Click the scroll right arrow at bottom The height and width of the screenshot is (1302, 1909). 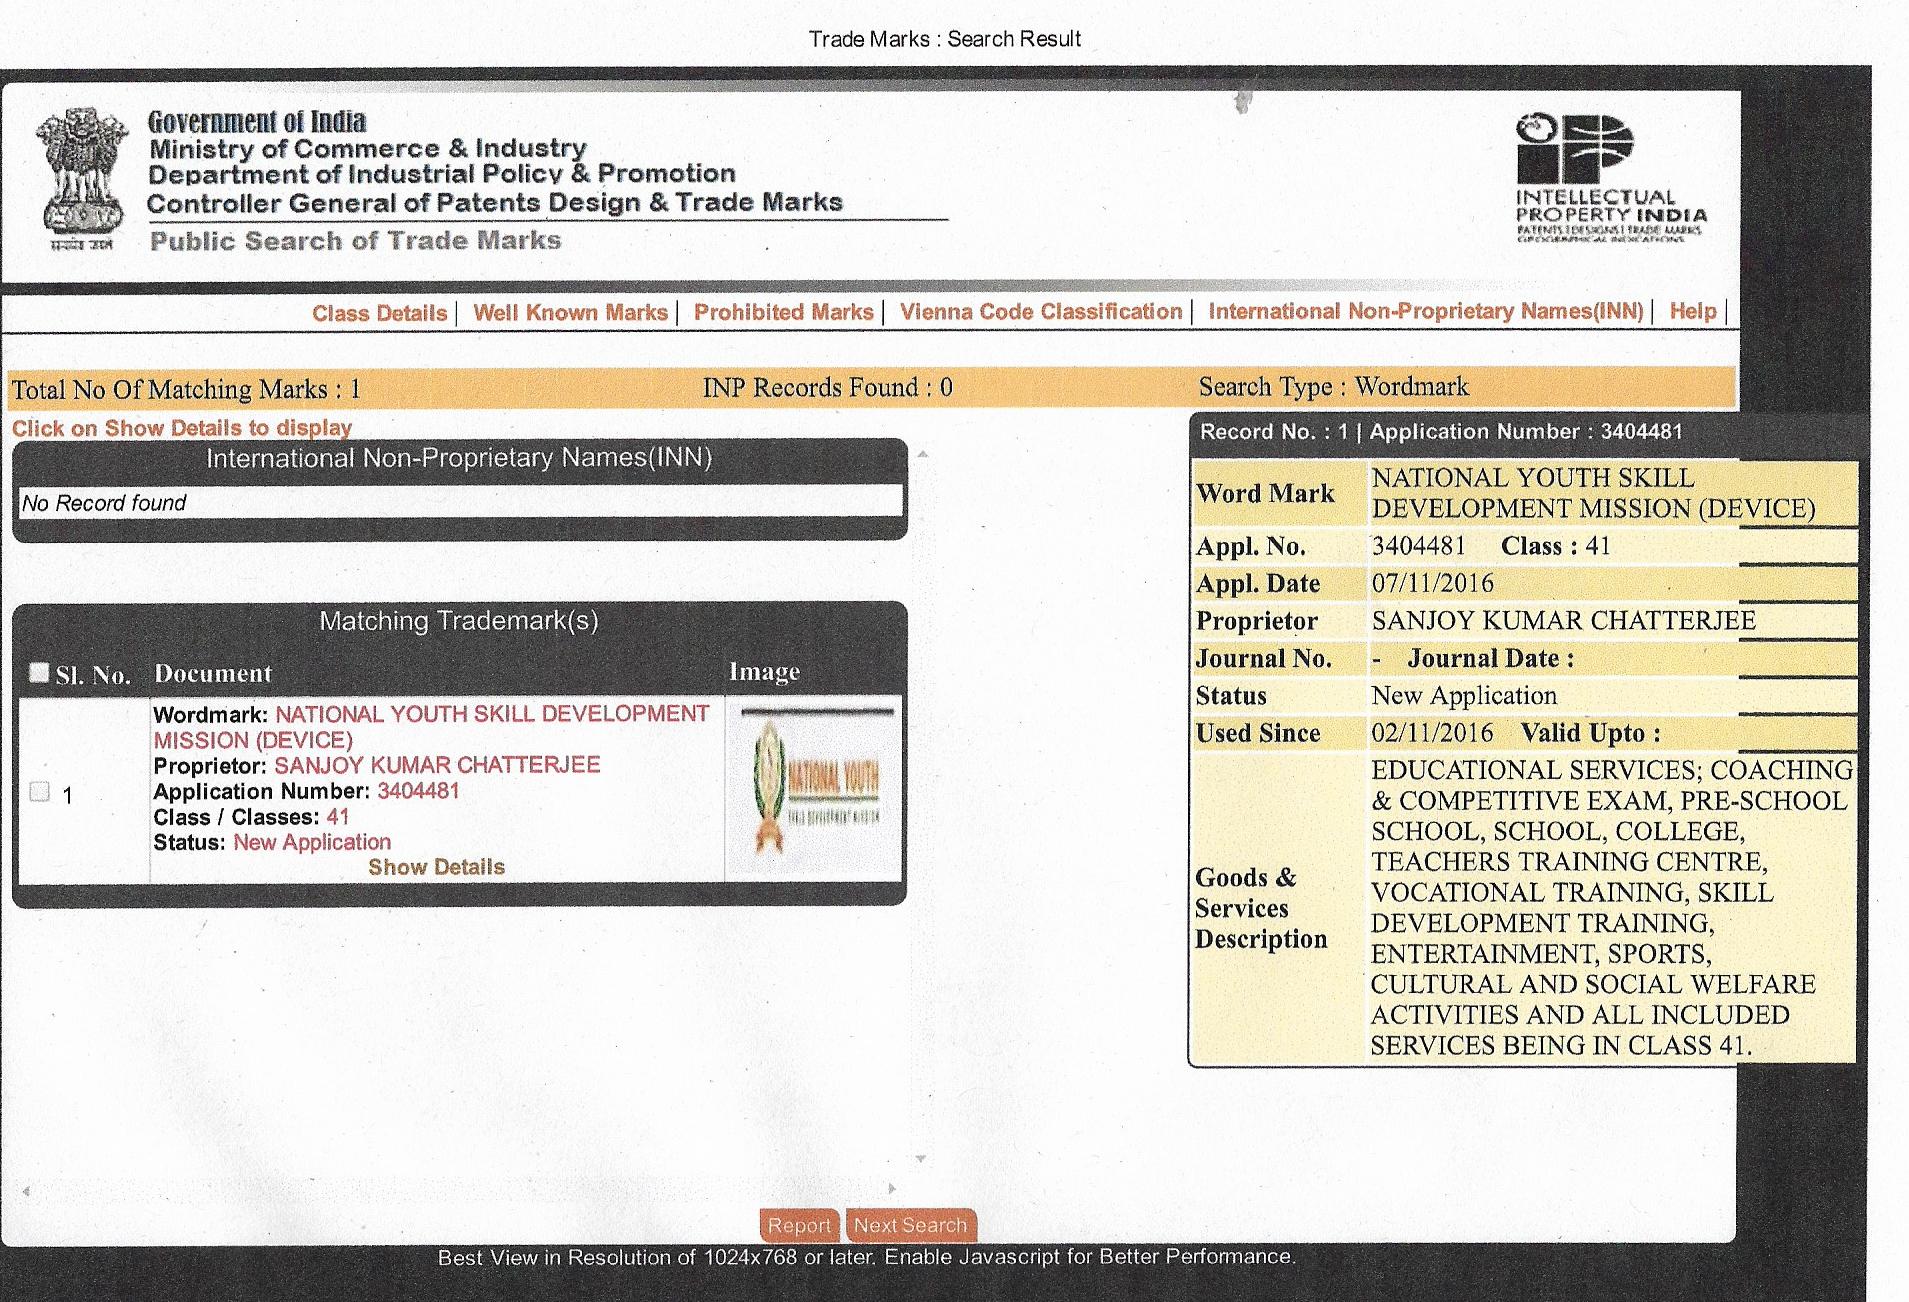click(x=891, y=1189)
